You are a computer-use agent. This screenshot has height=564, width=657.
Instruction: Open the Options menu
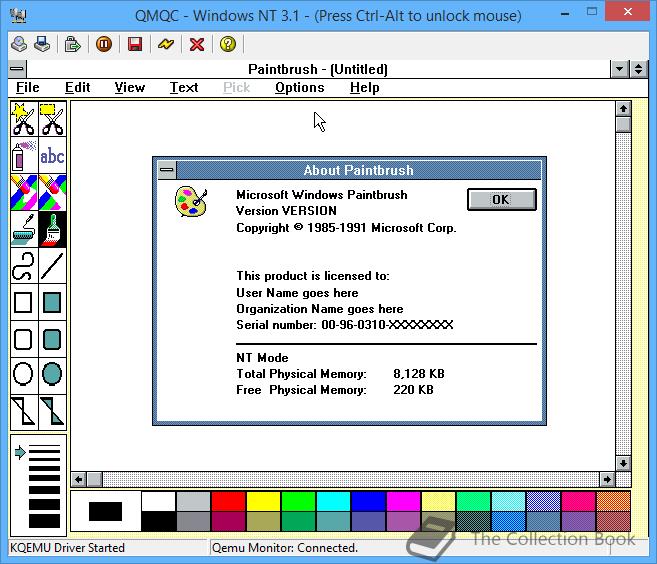click(x=300, y=88)
